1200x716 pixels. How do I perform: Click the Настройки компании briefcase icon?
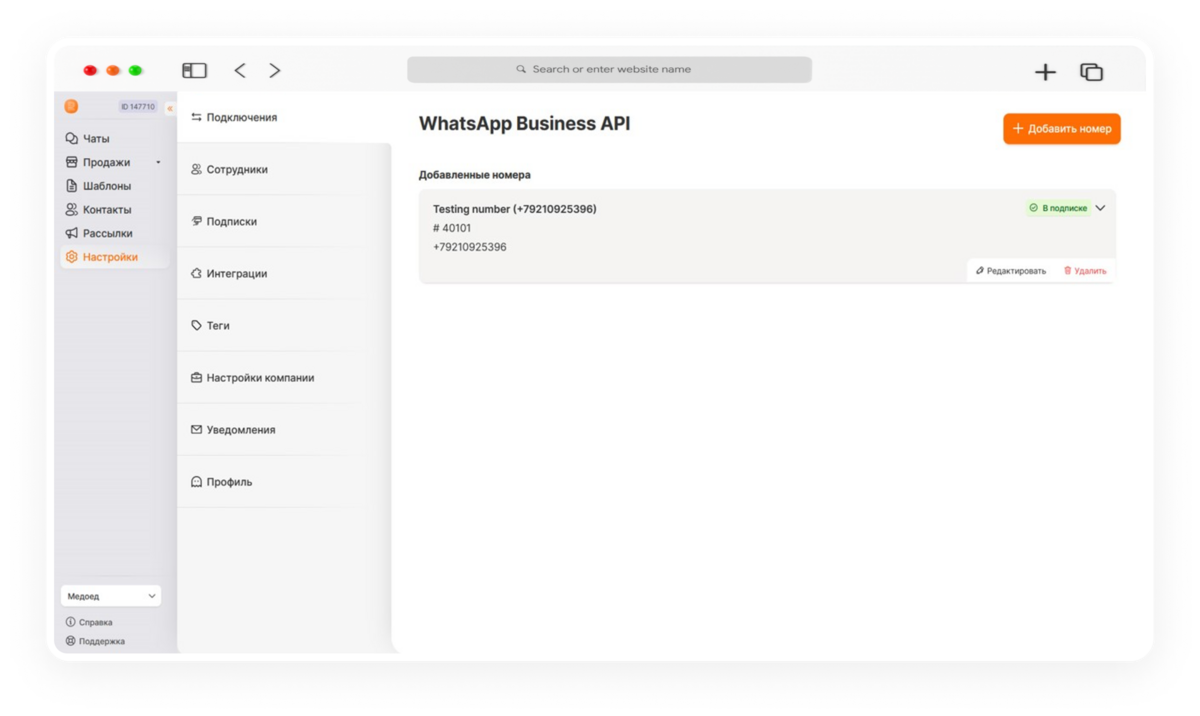click(196, 378)
